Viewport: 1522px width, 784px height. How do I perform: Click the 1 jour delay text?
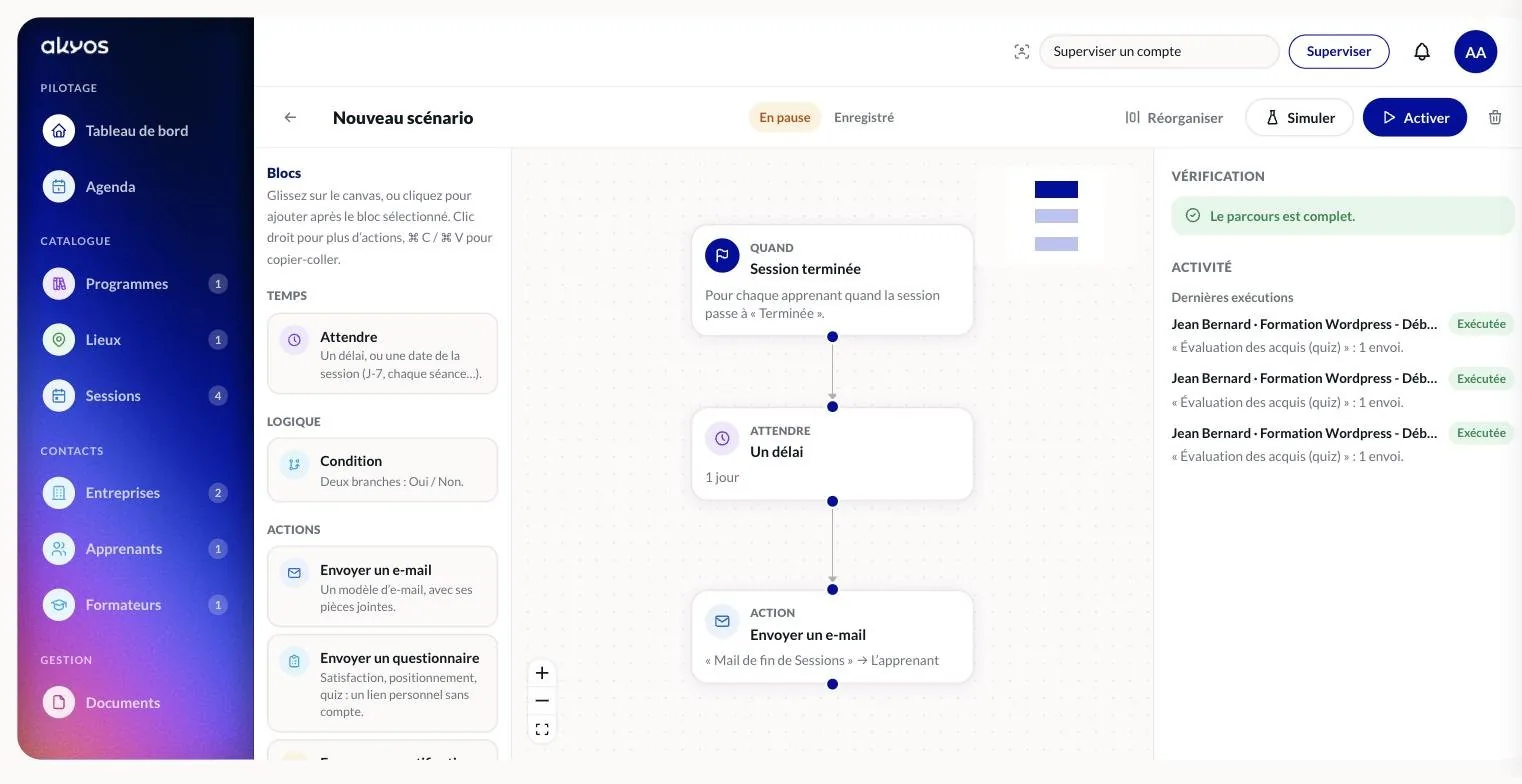tap(722, 477)
